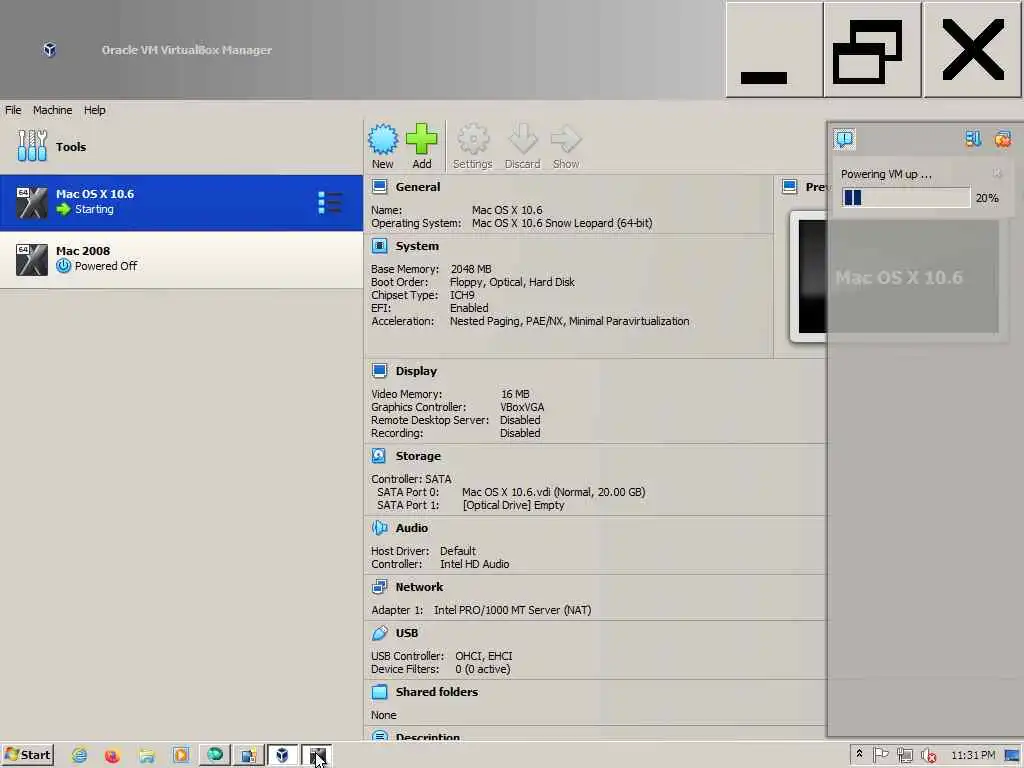1024x768 pixels.
Task: Click the green Add machine icon
Action: point(422,139)
